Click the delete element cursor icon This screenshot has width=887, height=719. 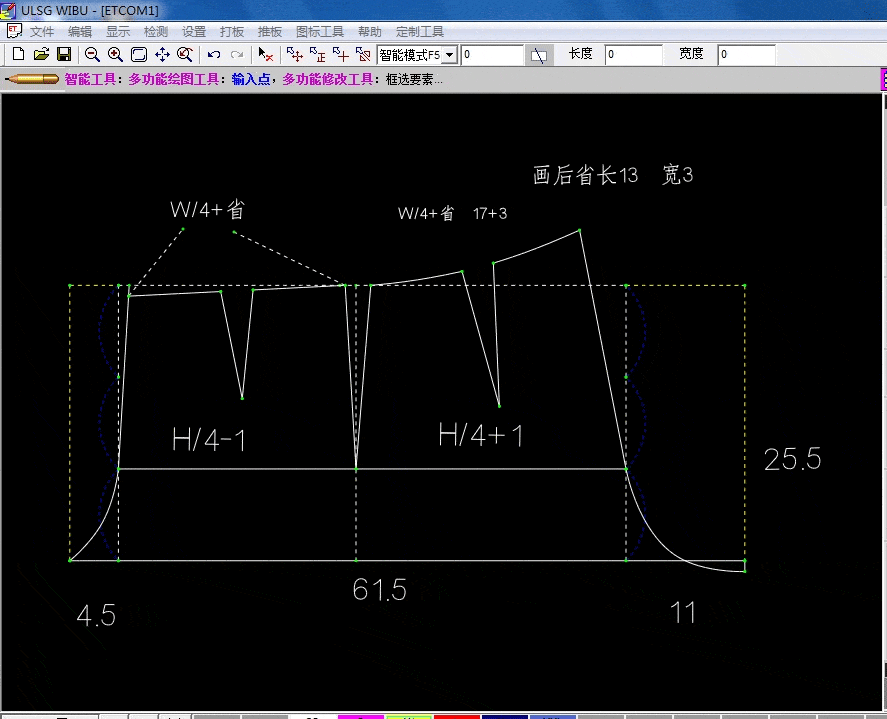[x=265, y=54]
